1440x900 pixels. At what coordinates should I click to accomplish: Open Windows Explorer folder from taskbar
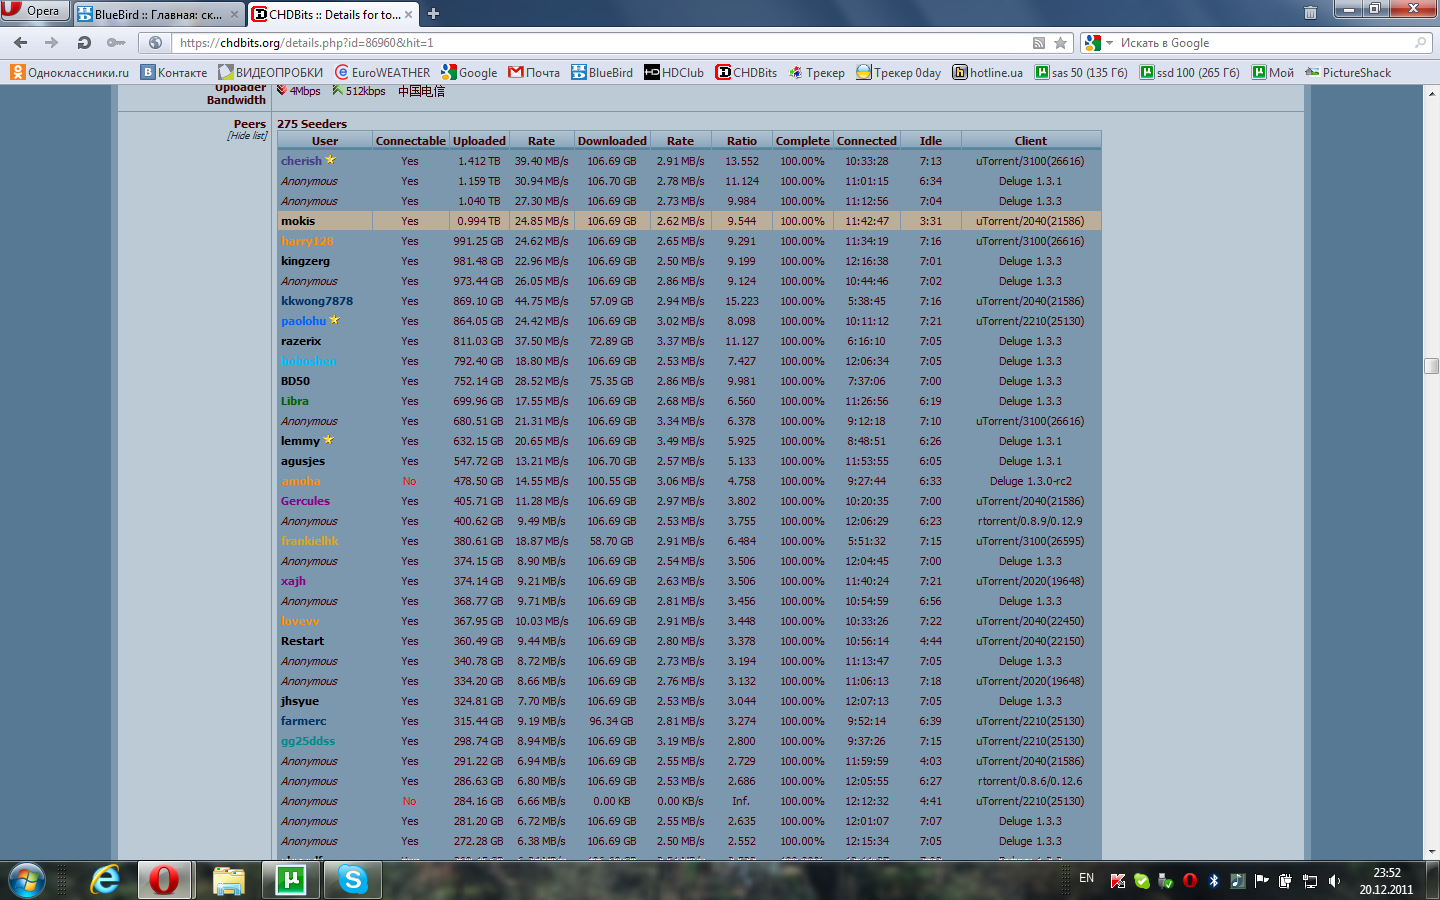(x=228, y=880)
